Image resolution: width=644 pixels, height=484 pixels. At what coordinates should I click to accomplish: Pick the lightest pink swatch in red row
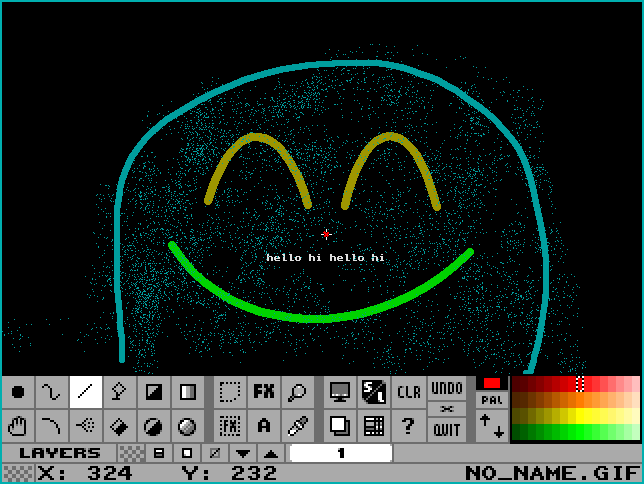pos(636,384)
